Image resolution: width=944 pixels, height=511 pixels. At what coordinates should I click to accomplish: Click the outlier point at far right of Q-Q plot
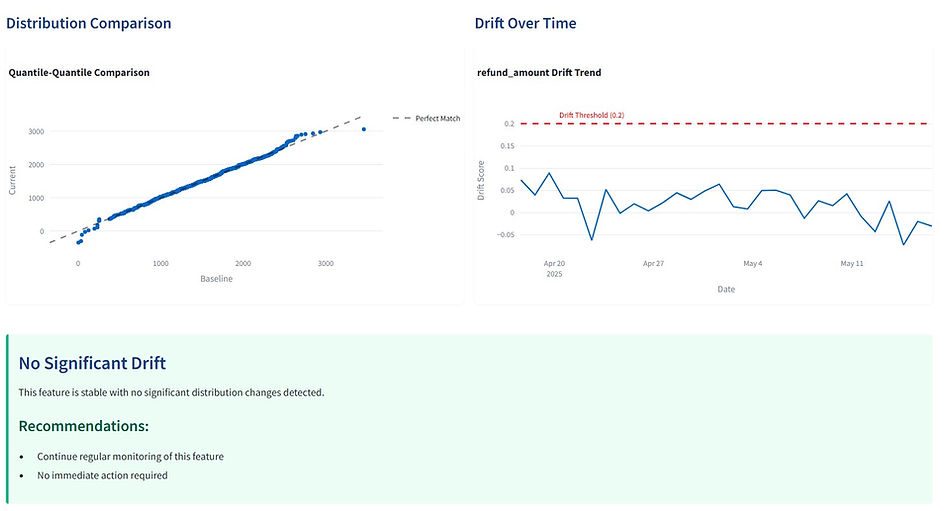click(x=364, y=129)
